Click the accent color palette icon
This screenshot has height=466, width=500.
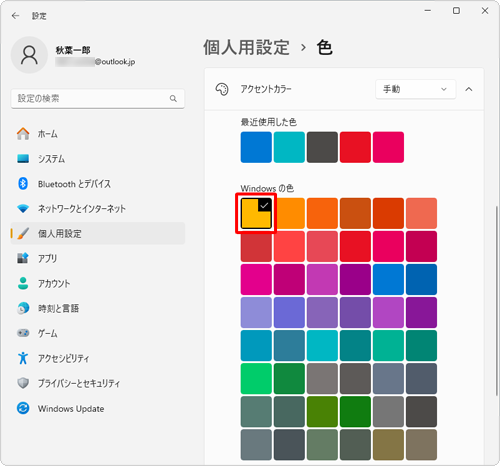click(222, 89)
